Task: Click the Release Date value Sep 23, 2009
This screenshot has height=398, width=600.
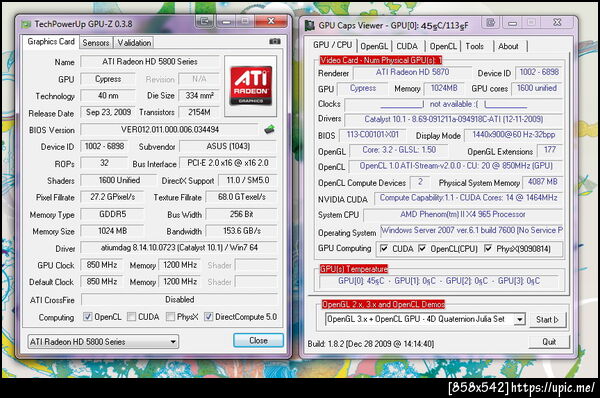Action: pos(108,113)
